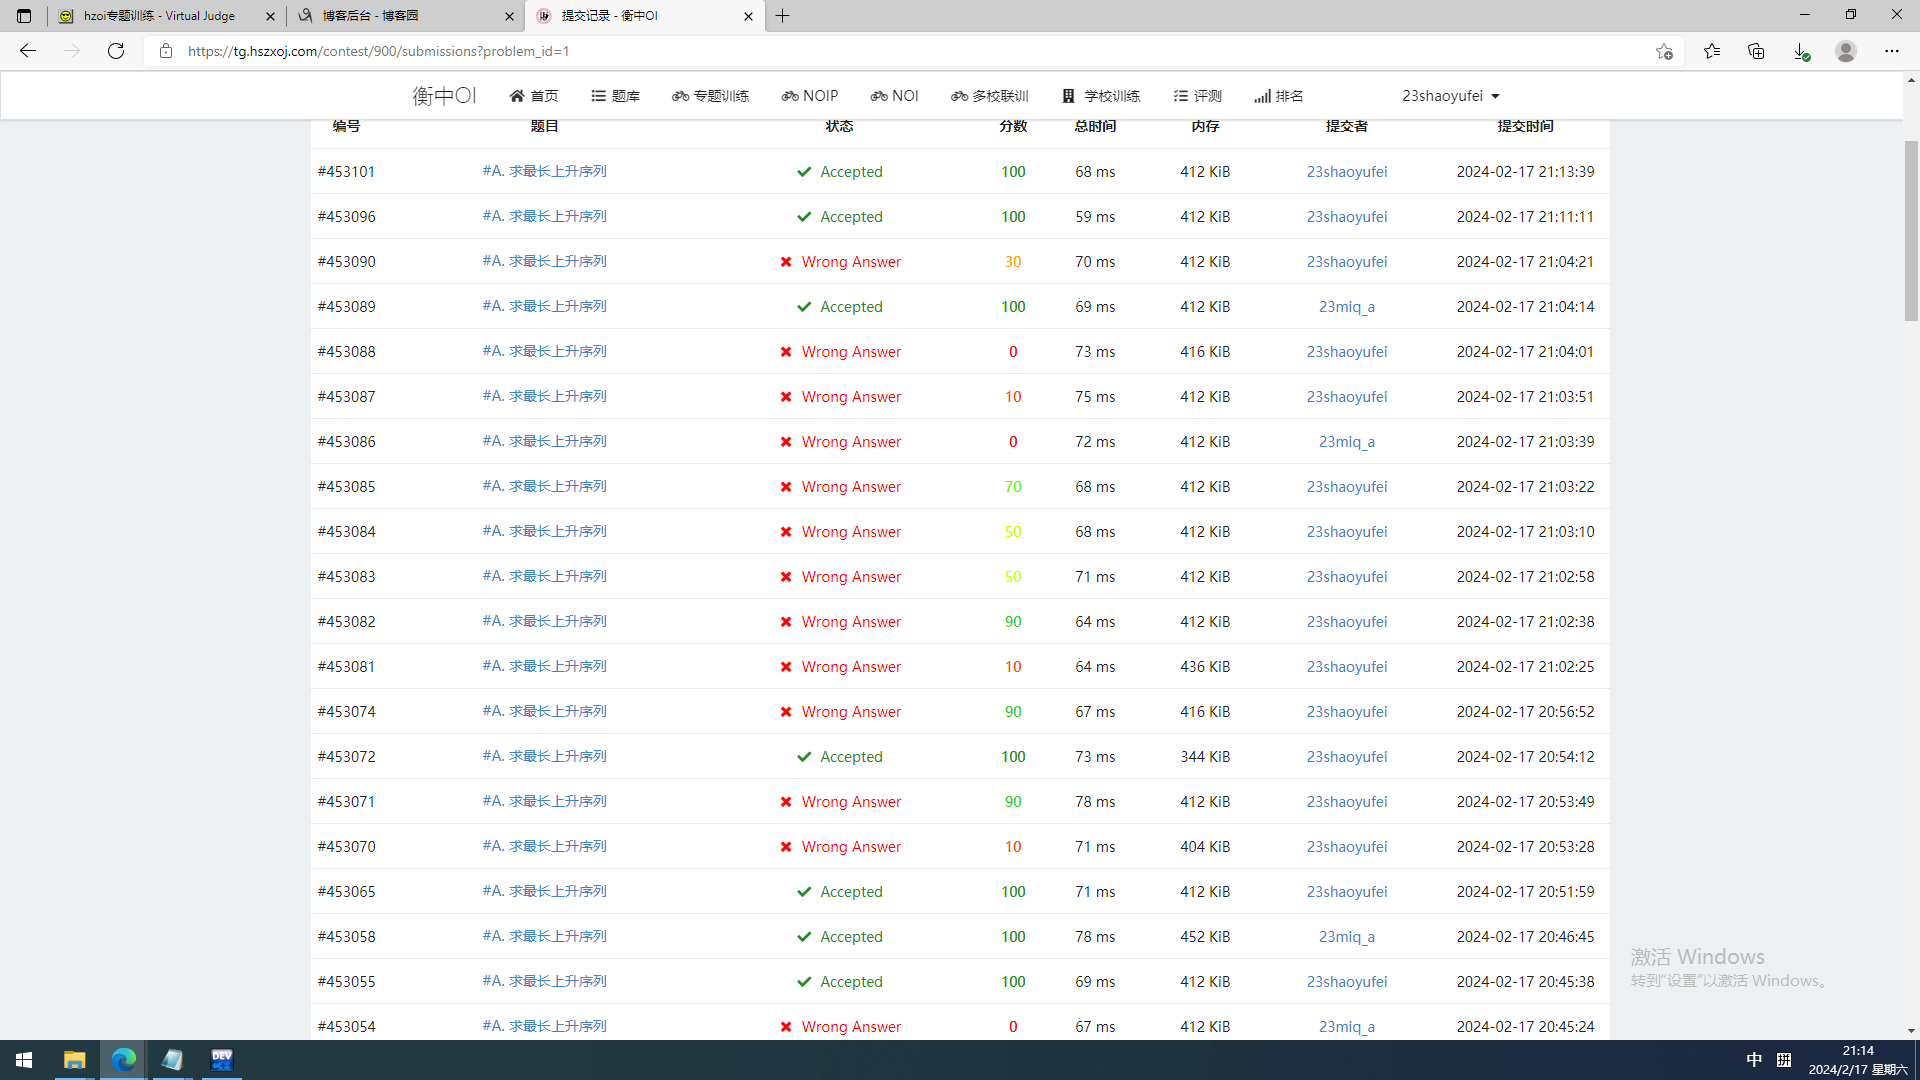Open the favorites star list icon

point(1711,51)
